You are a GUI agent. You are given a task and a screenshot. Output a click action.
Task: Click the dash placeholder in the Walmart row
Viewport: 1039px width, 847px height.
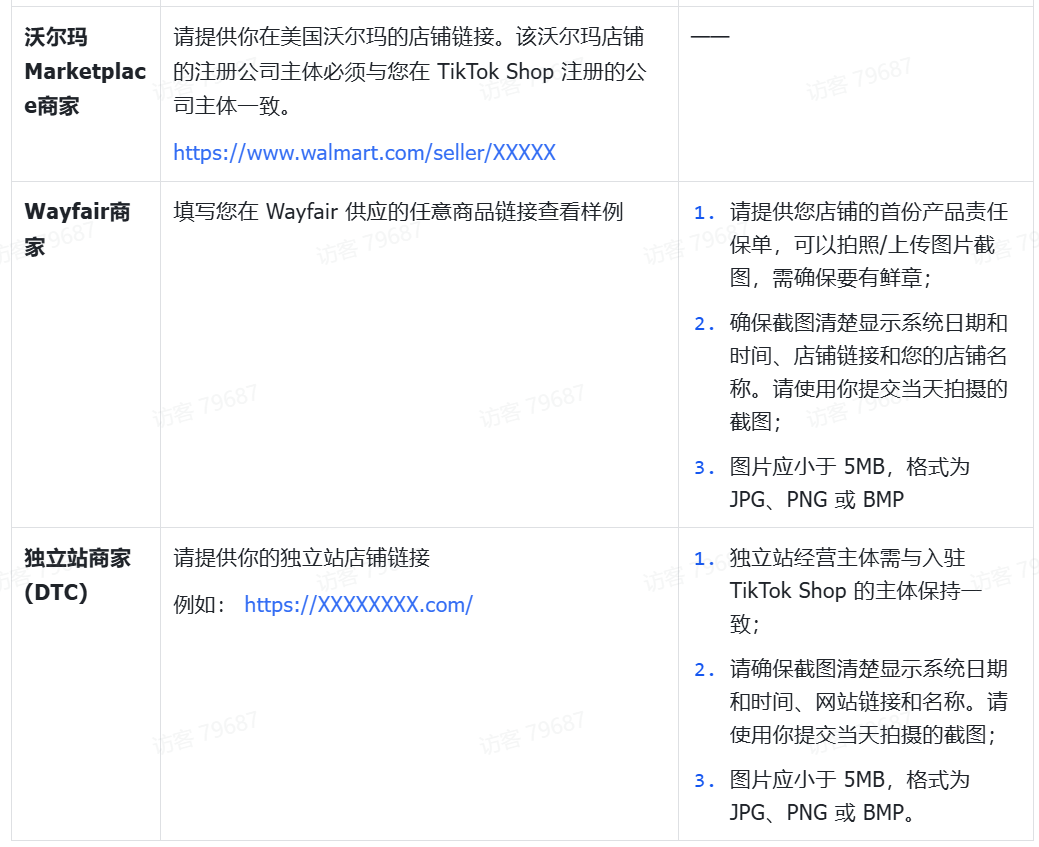pos(710,37)
